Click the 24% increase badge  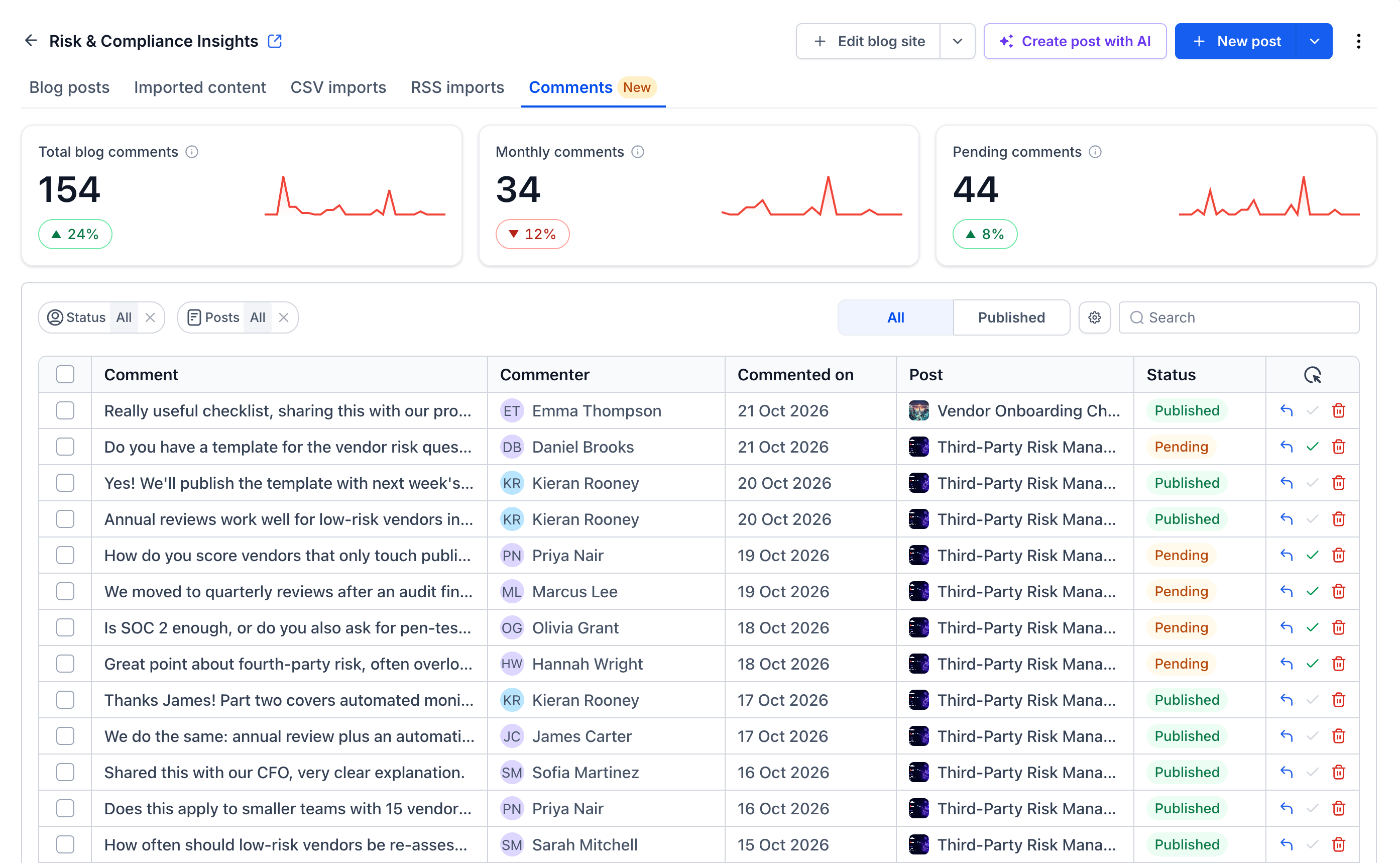click(x=75, y=234)
